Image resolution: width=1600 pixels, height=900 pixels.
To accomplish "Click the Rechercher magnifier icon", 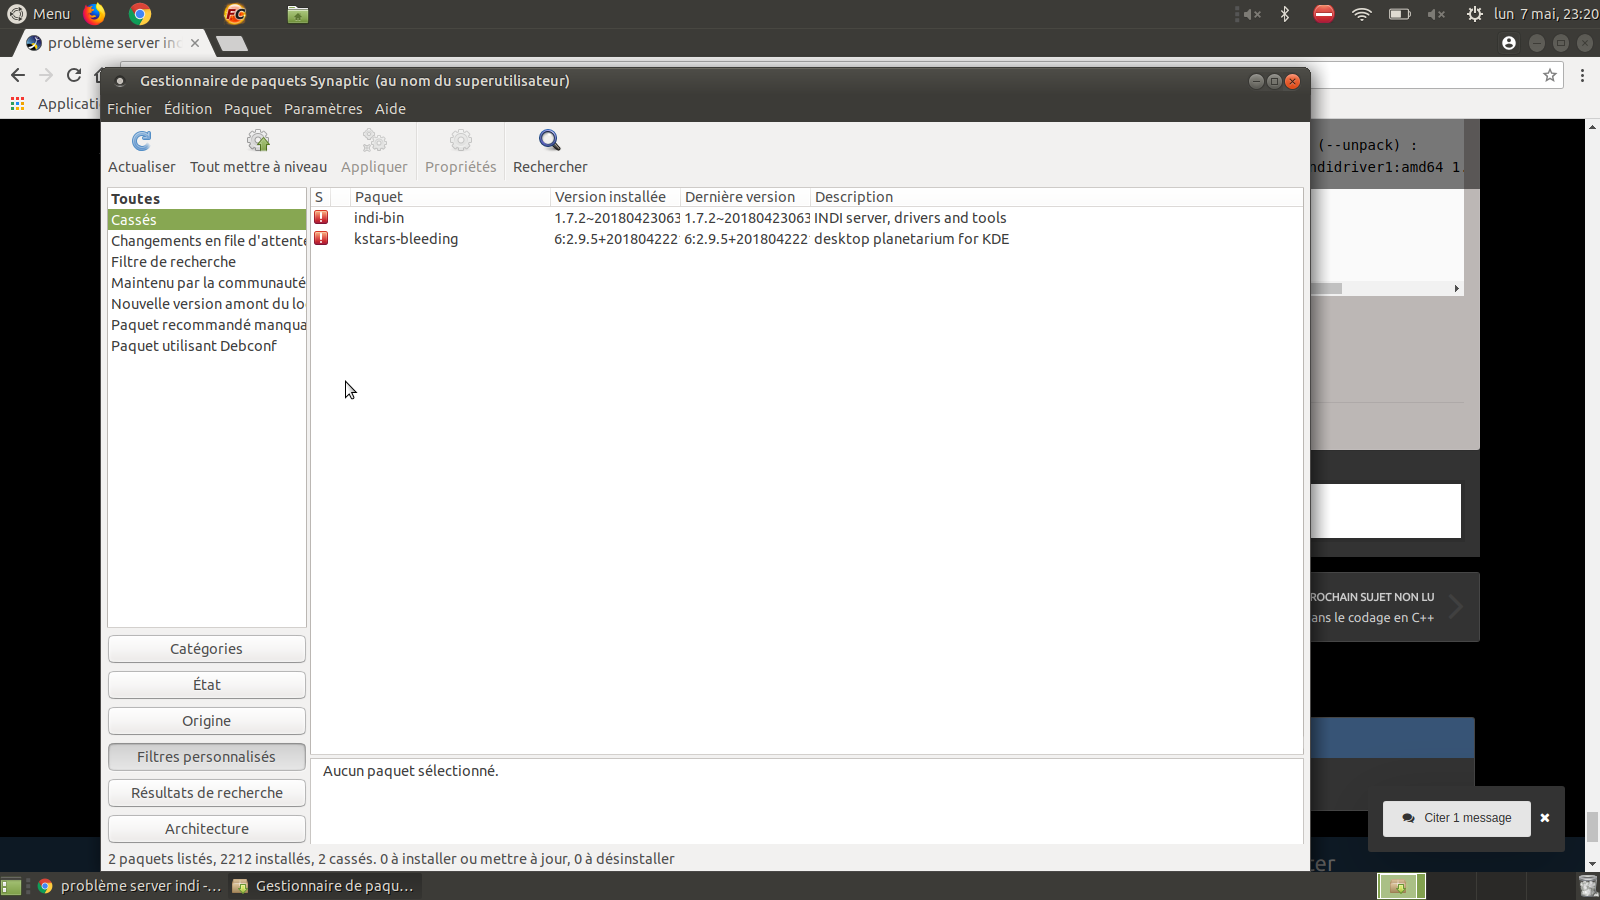I will coord(550,141).
